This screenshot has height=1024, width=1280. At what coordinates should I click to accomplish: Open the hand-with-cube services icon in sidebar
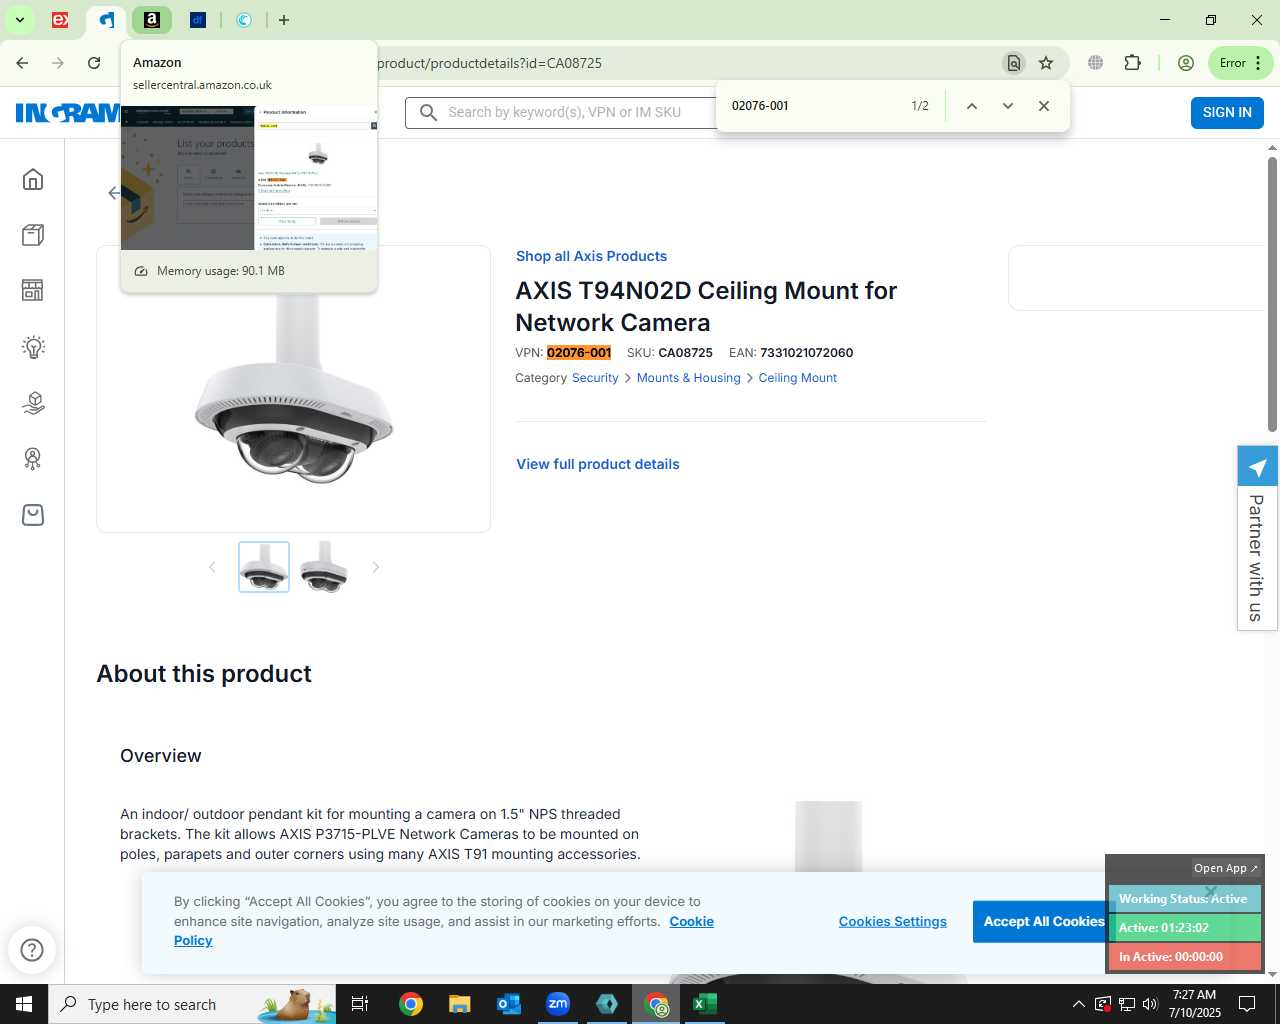coord(33,403)
